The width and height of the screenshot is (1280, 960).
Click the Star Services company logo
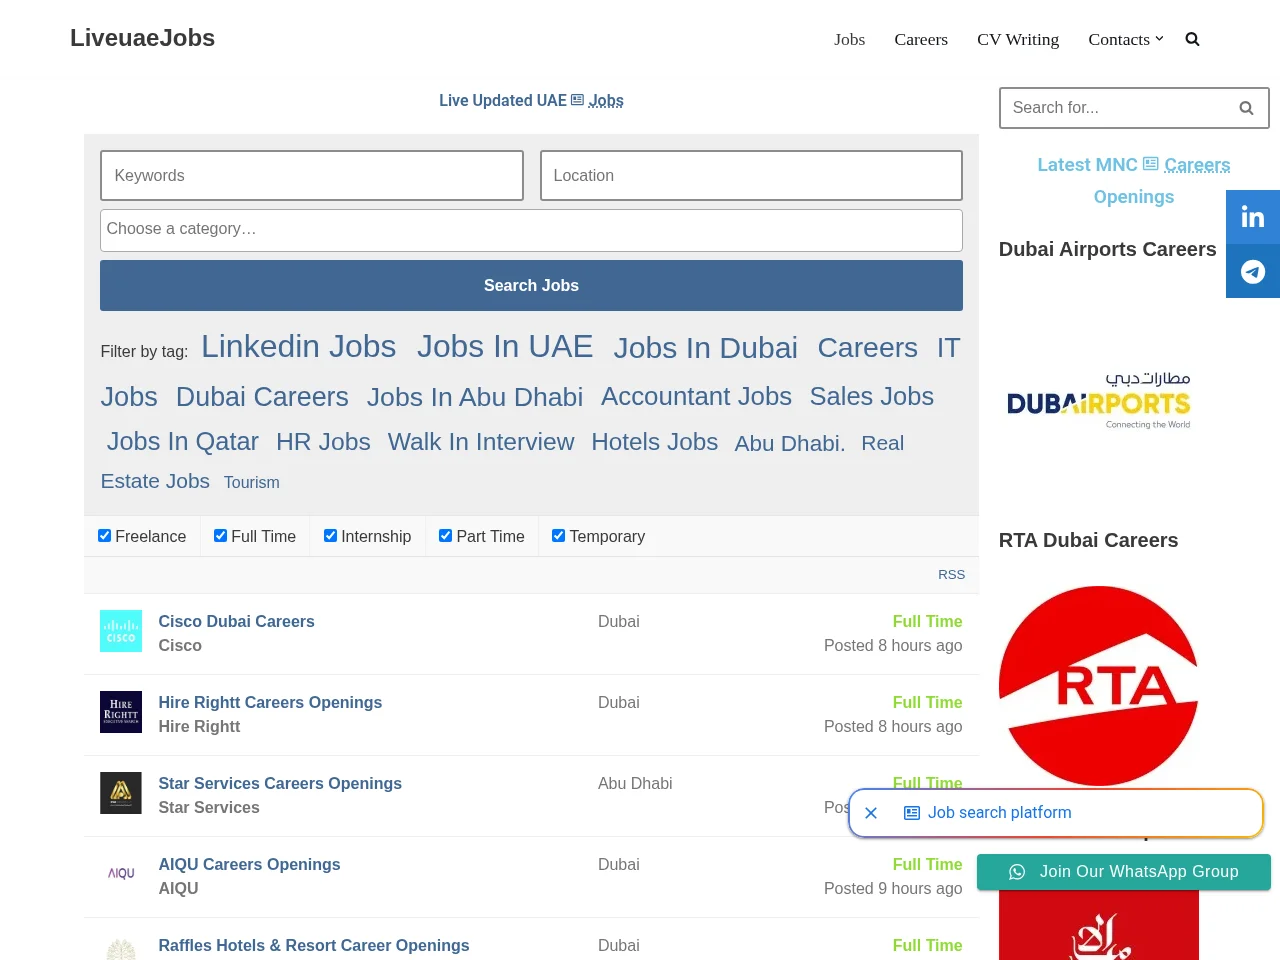[x=121, y=793]
